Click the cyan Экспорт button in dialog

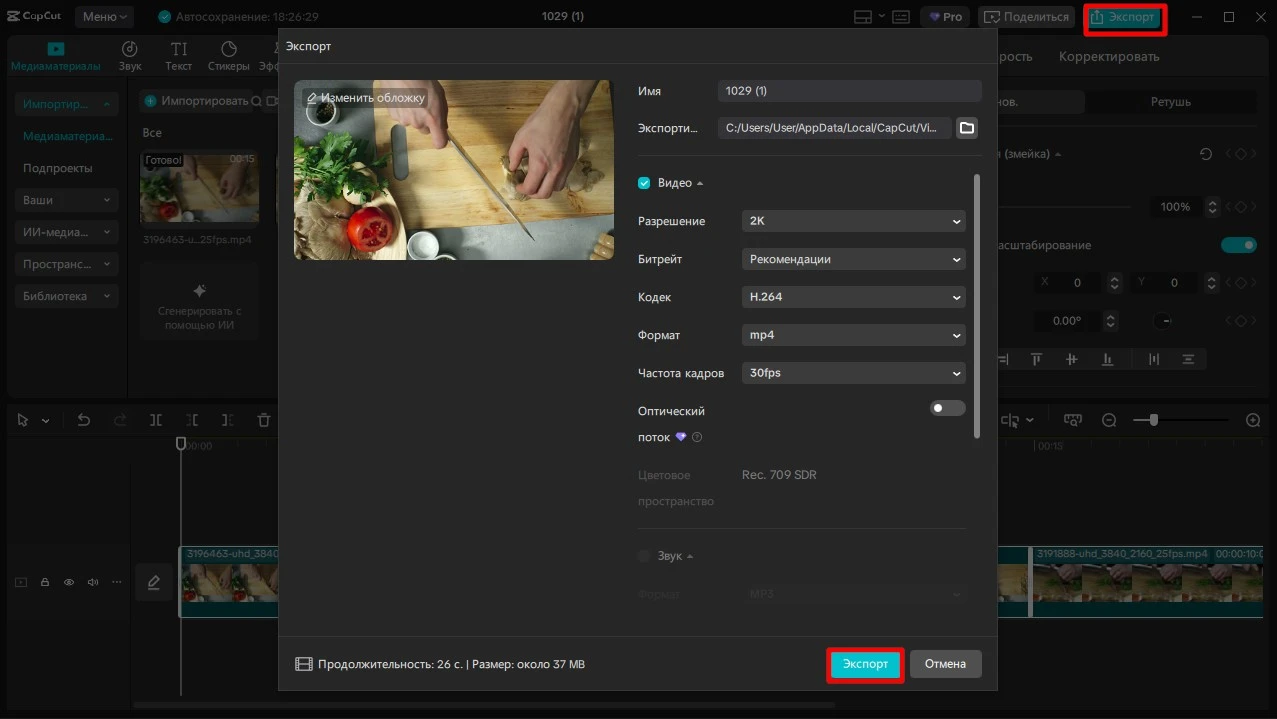click(x=865, y=664)
